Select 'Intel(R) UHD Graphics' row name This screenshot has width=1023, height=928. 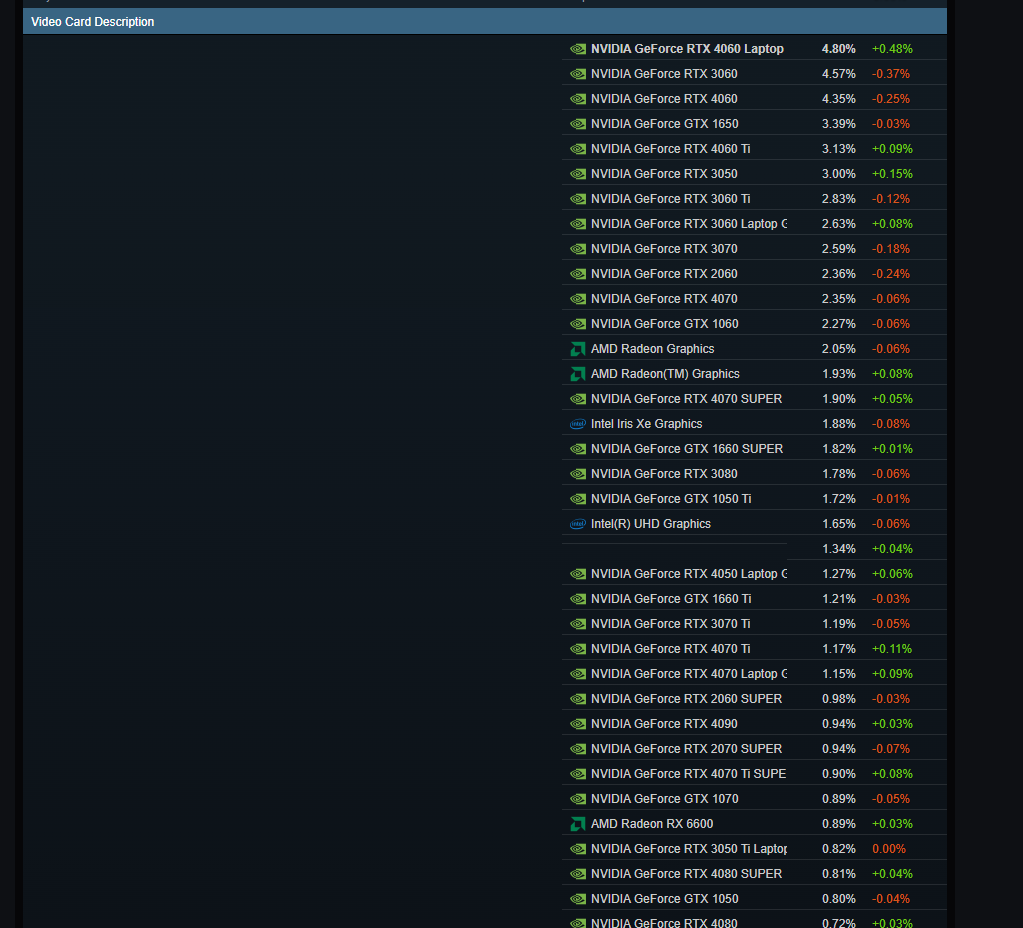coord(651,524)
